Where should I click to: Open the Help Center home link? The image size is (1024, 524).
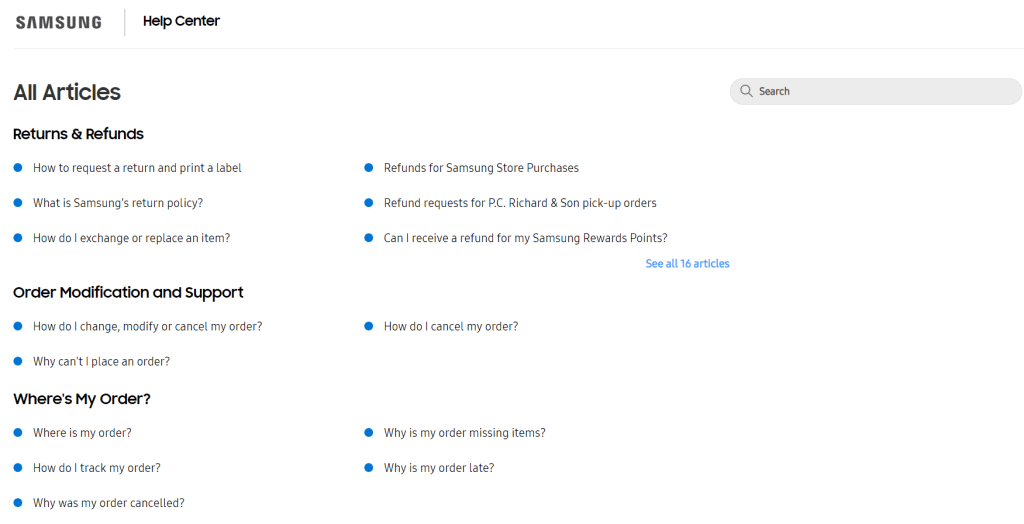click(x=181, y=21)
